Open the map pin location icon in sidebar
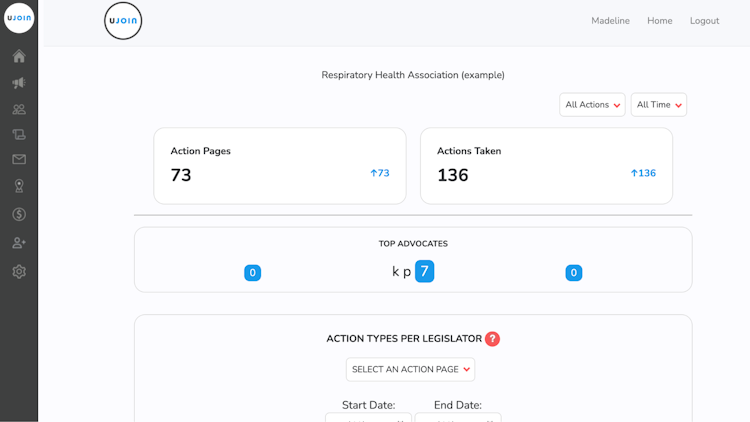Screen dimensions: 750x422 coord(19,186)
